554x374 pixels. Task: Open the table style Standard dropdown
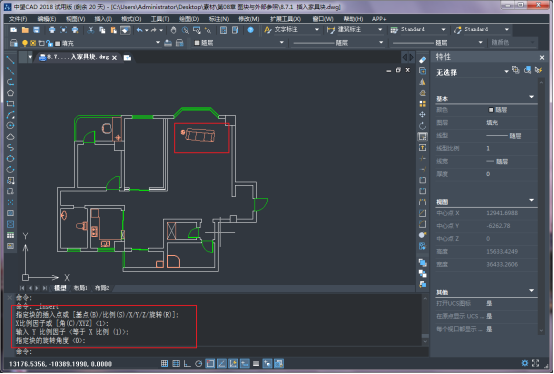[443, 30]
